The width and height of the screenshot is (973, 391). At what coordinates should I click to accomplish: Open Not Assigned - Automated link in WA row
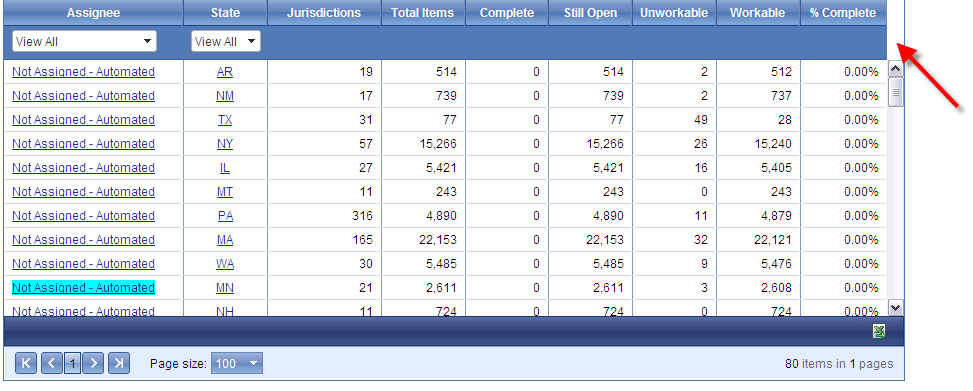[x=83, y=264]
